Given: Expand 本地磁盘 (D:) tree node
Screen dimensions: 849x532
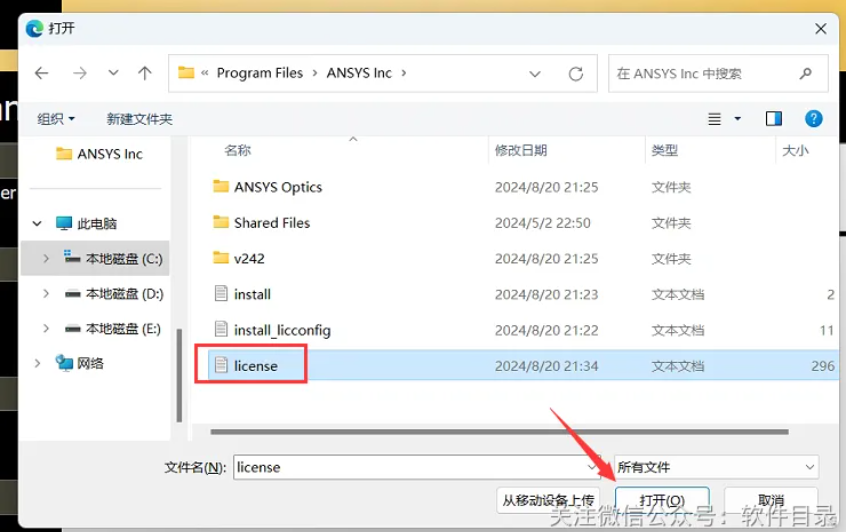Looking at the screenshot, I should (x=46, y=294).
